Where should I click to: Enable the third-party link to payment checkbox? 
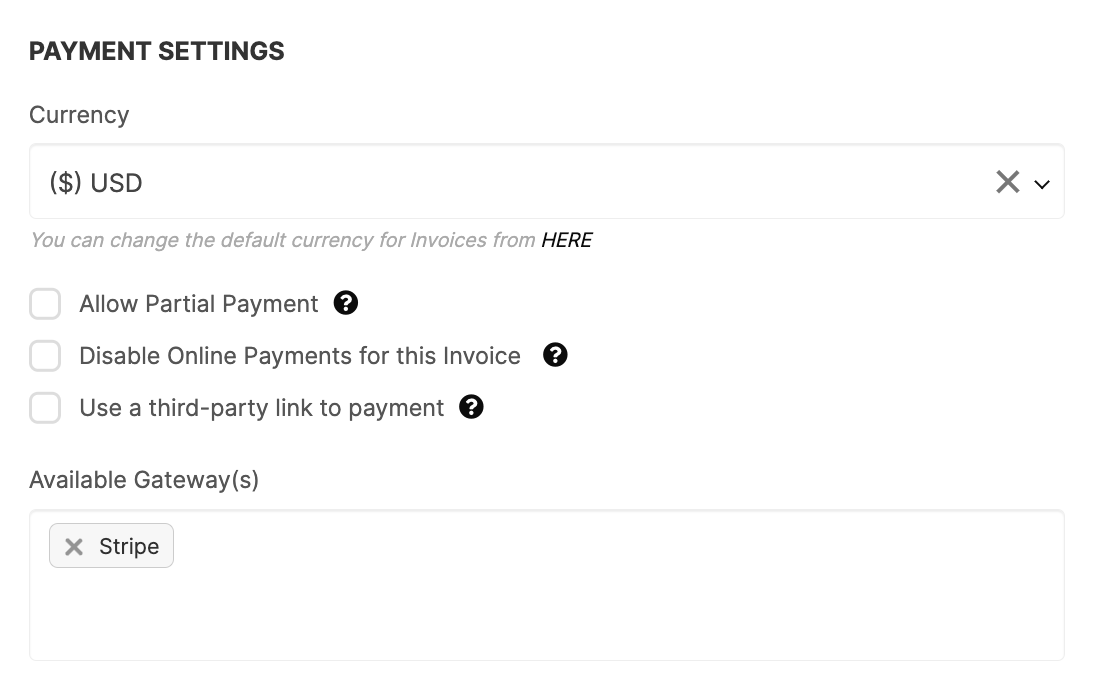tap(45, 408)
